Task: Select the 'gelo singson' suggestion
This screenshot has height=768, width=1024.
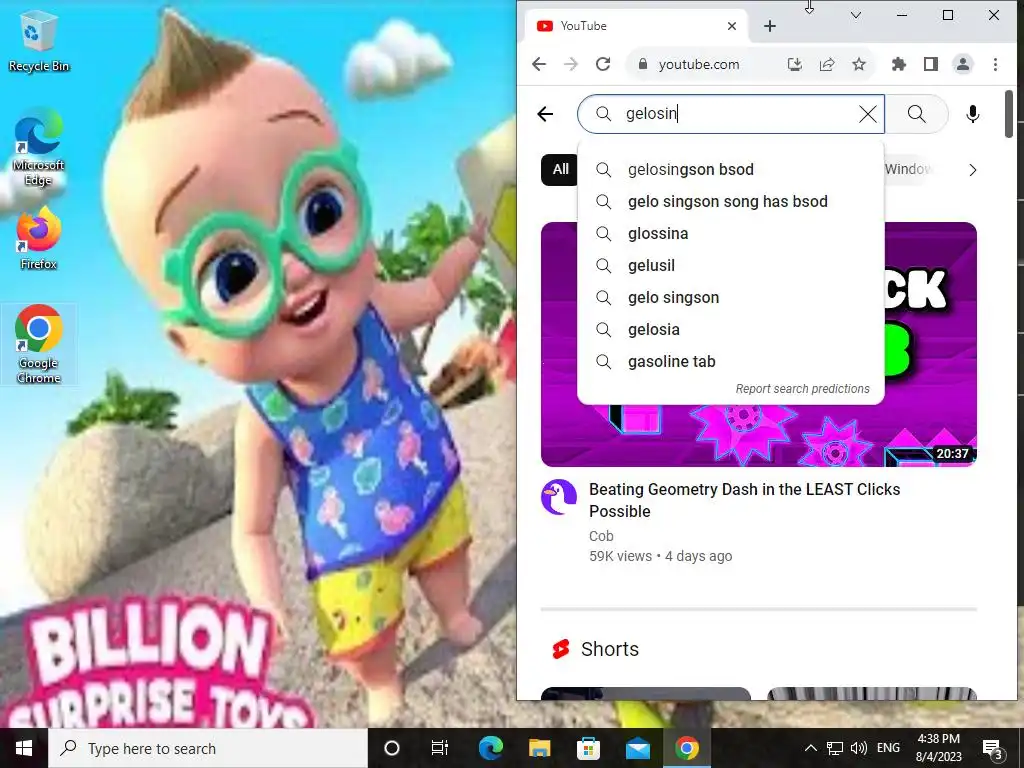Action: pyautogui.click(x=731, y=298)
